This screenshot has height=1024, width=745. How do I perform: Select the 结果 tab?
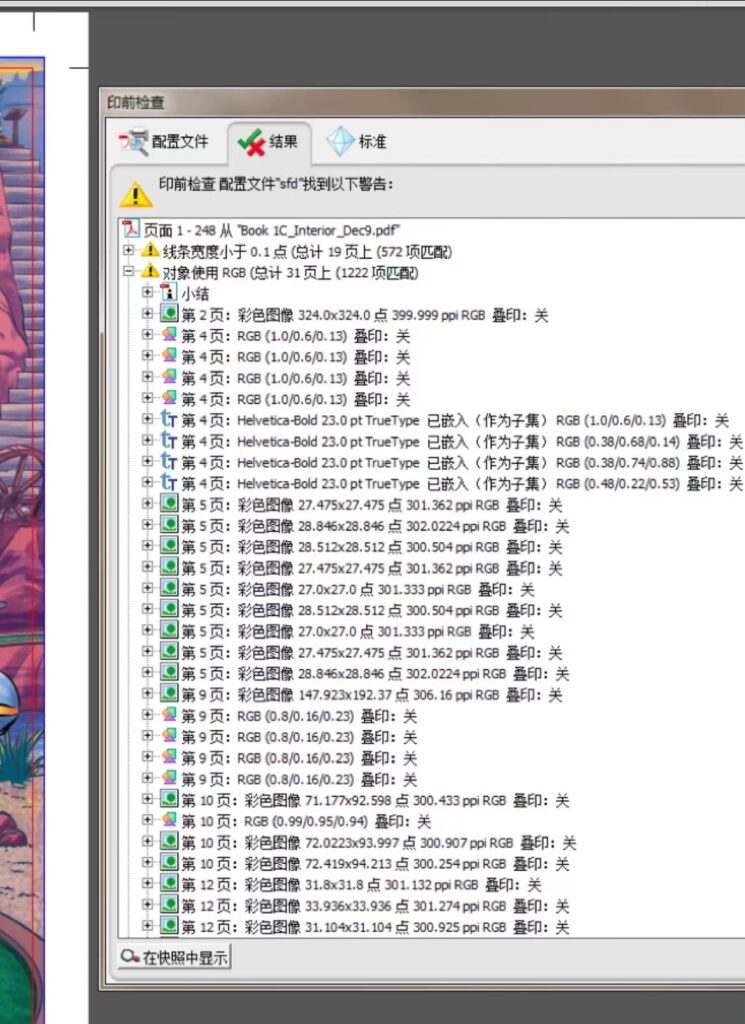click(x=268, y=142)
